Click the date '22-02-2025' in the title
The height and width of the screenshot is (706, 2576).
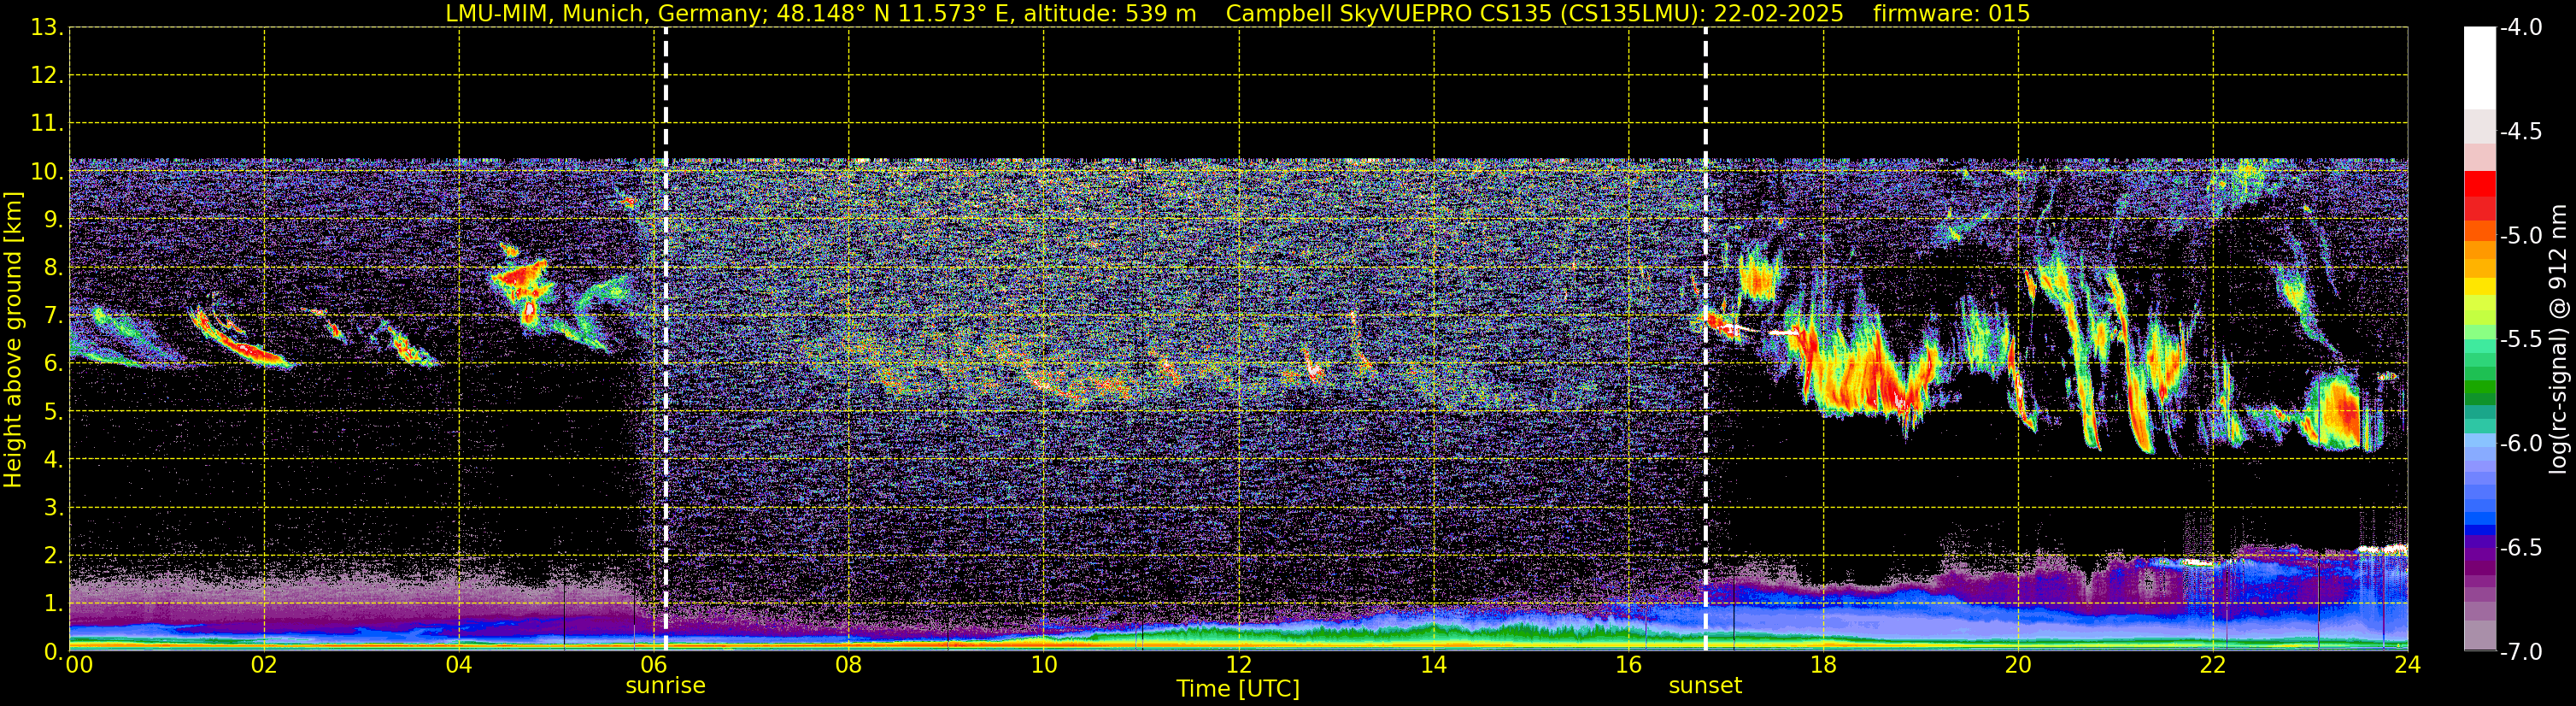pyautogui.click(x=1779, y=14)
